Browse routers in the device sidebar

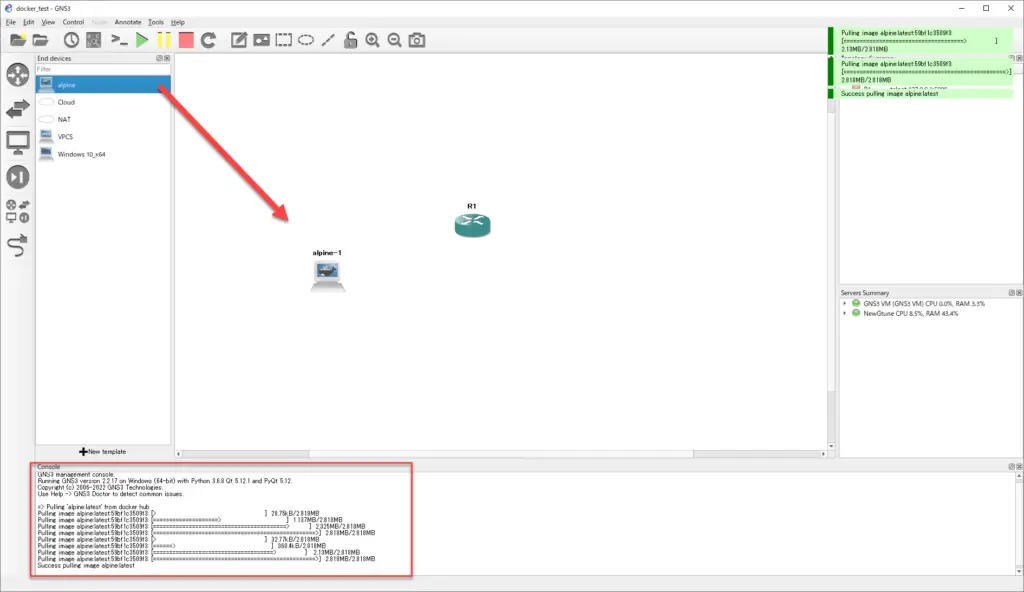pyautogui.click(x=18, y=74)
